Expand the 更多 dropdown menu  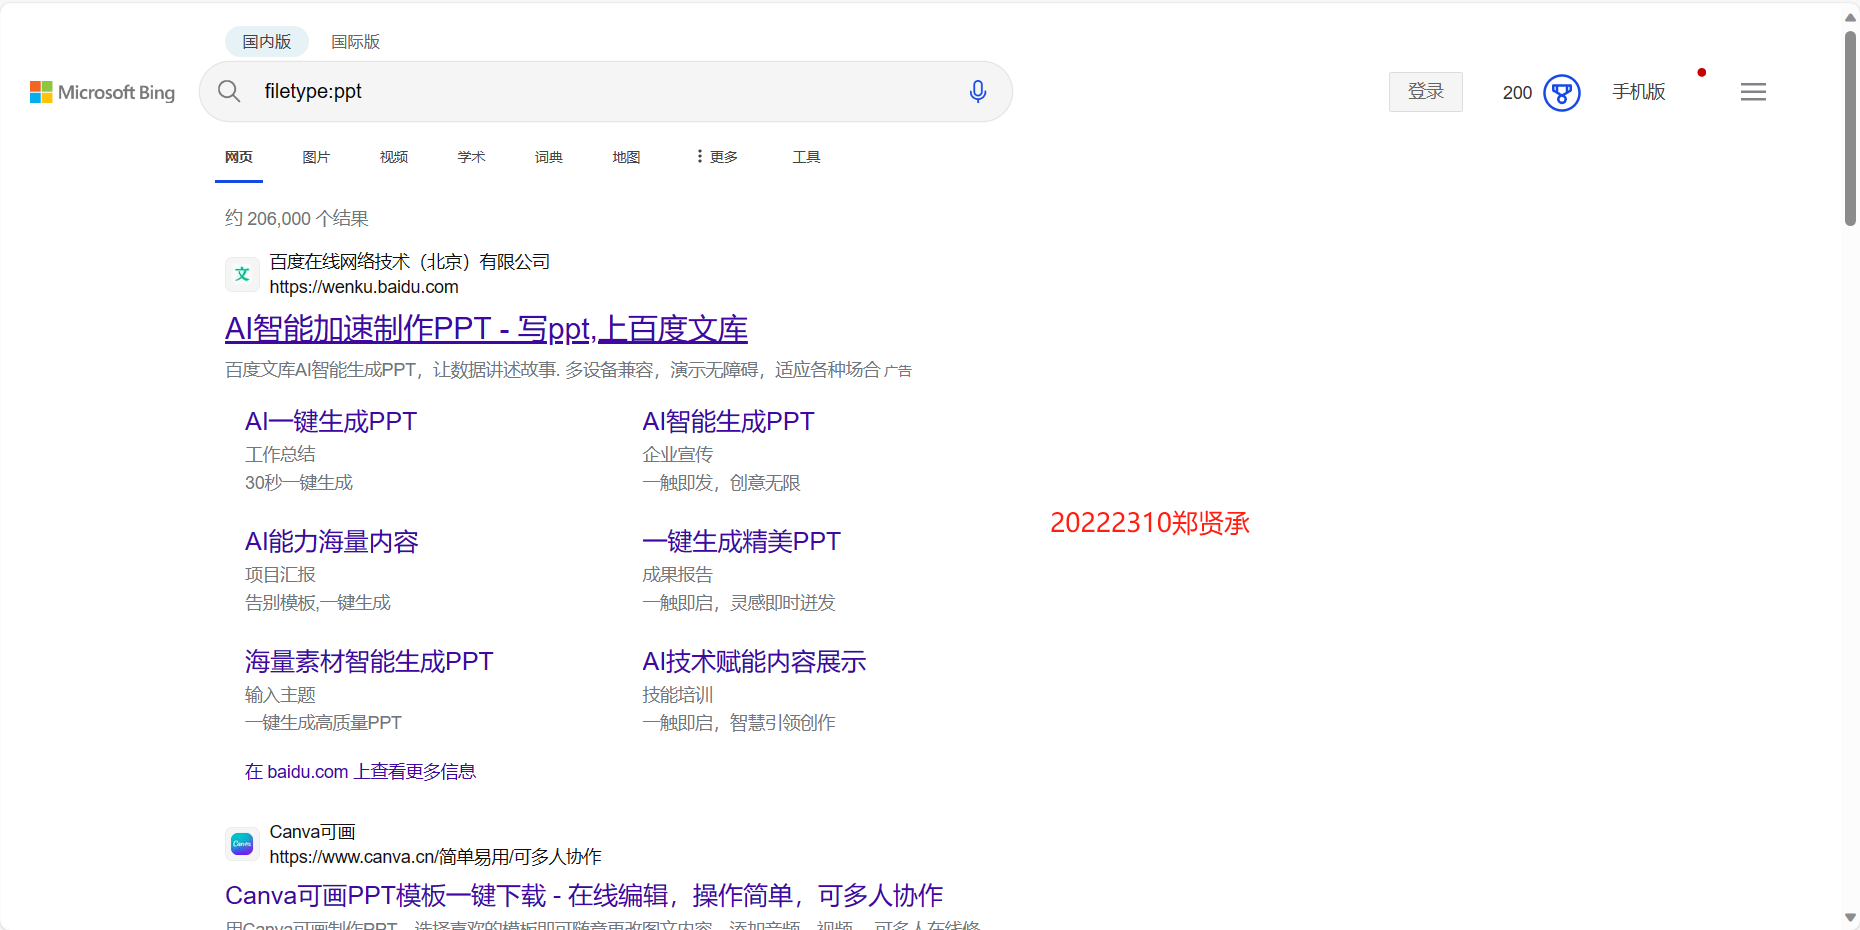click(717, 157)
